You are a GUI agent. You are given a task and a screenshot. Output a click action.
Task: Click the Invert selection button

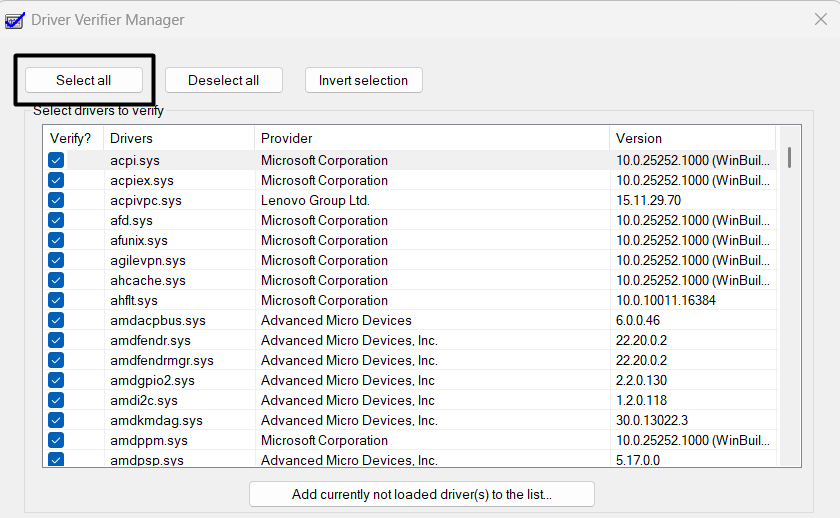coord(363,80)
